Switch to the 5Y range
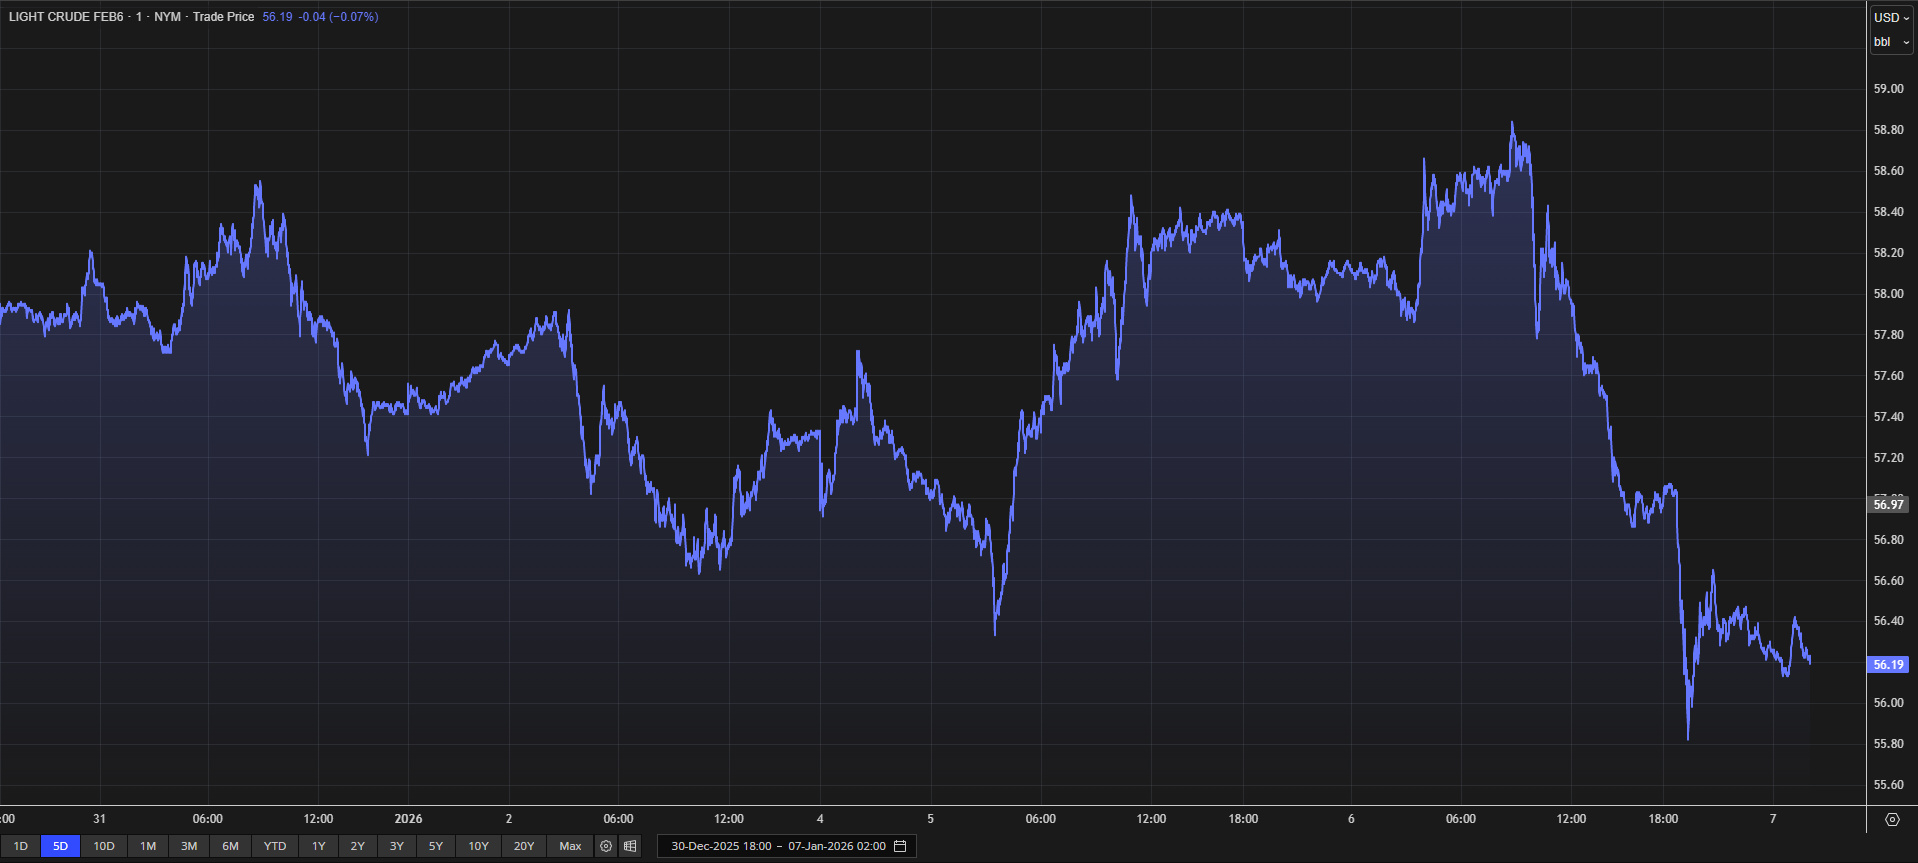Viewport: 1918px width, 863px height. pos(436,846)
